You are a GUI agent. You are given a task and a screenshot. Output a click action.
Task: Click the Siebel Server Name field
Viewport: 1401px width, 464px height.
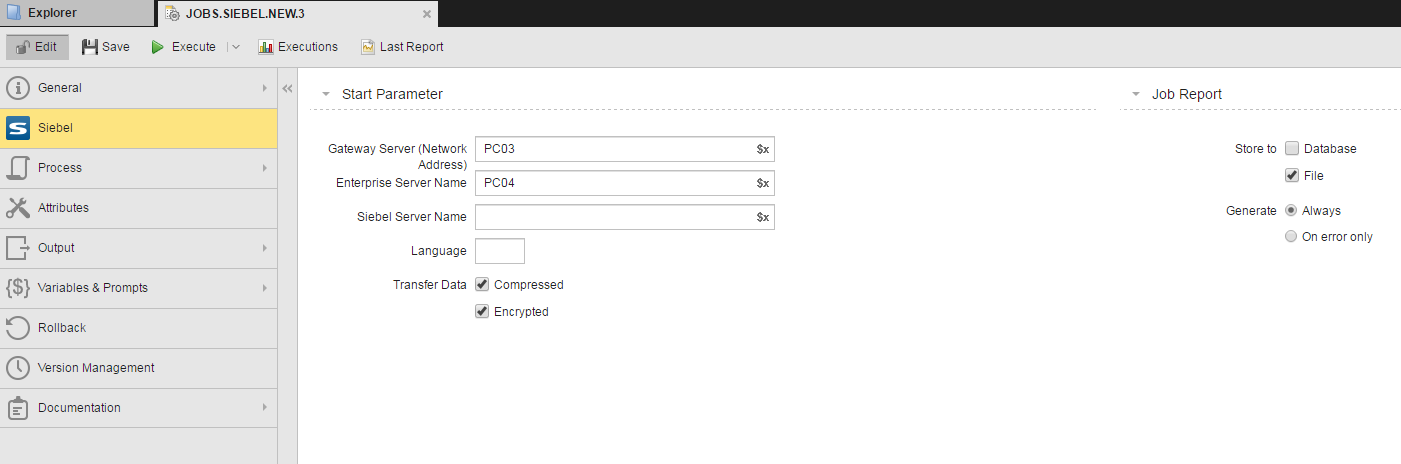coord(614,217)
